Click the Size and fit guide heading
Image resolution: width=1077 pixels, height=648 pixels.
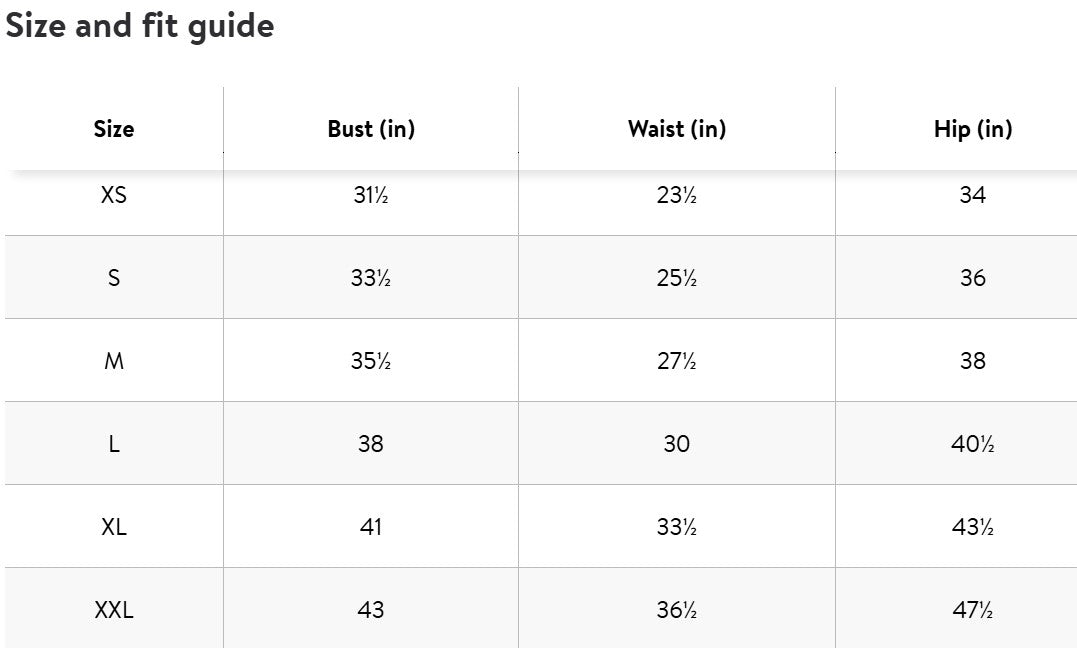(x=140, y=26)
